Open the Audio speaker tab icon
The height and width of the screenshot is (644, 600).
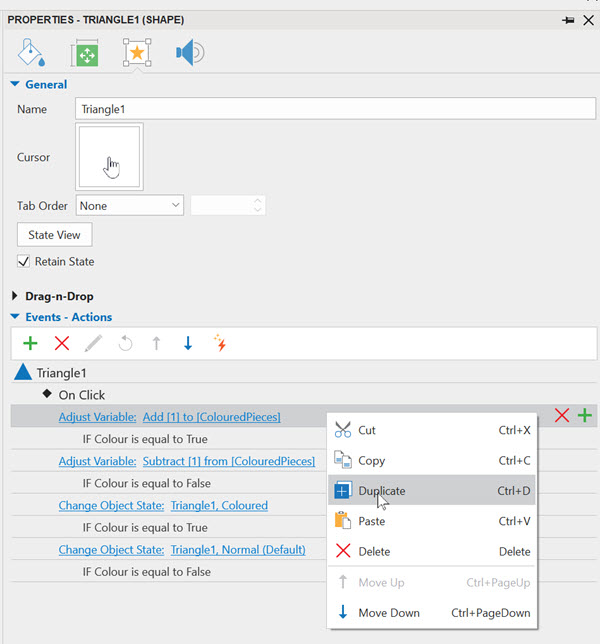(189, 52)
